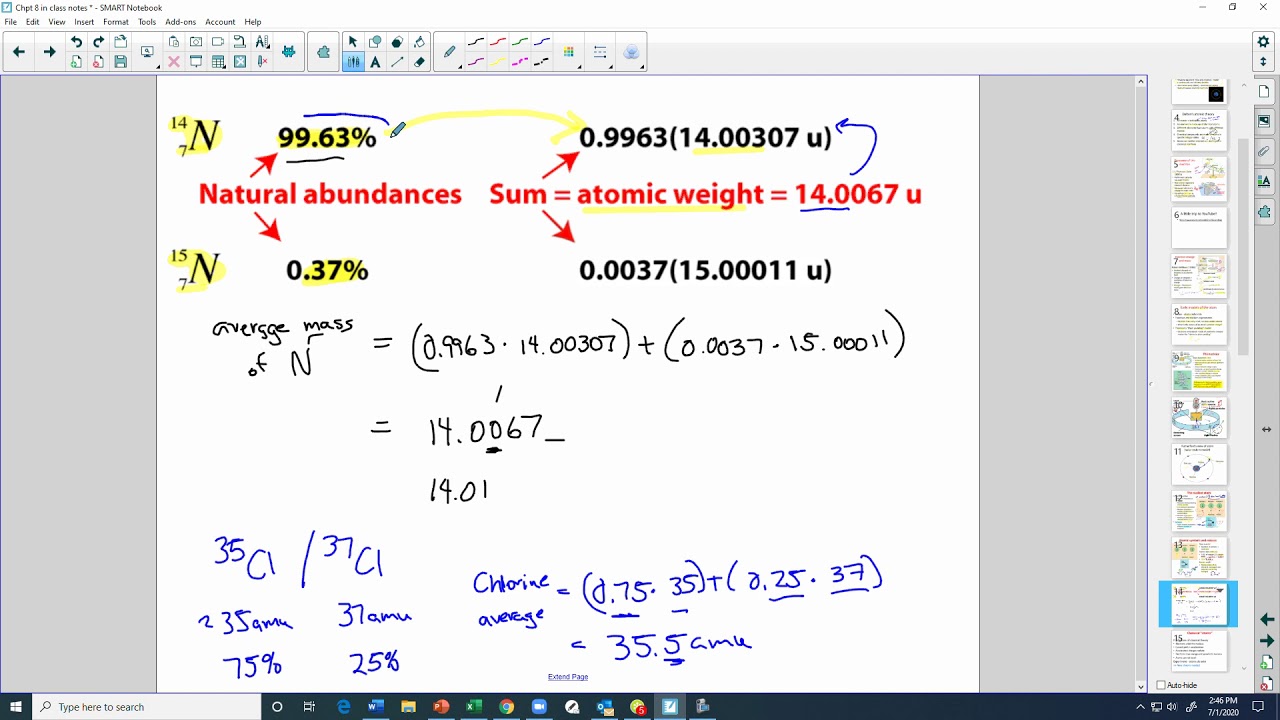
Task: Move the toolbar using the vertical arrows icon
Action: pyautogui.click(x=1263, y=62)
